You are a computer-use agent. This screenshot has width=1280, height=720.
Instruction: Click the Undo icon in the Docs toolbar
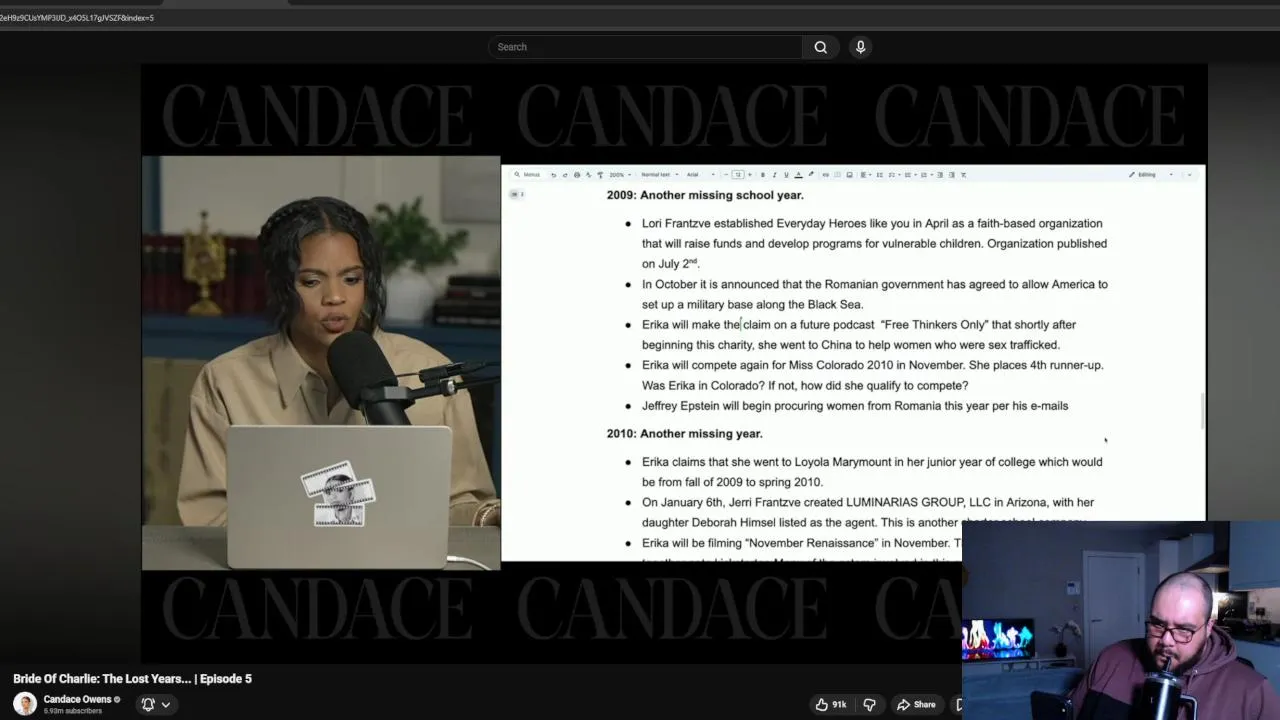553,174
